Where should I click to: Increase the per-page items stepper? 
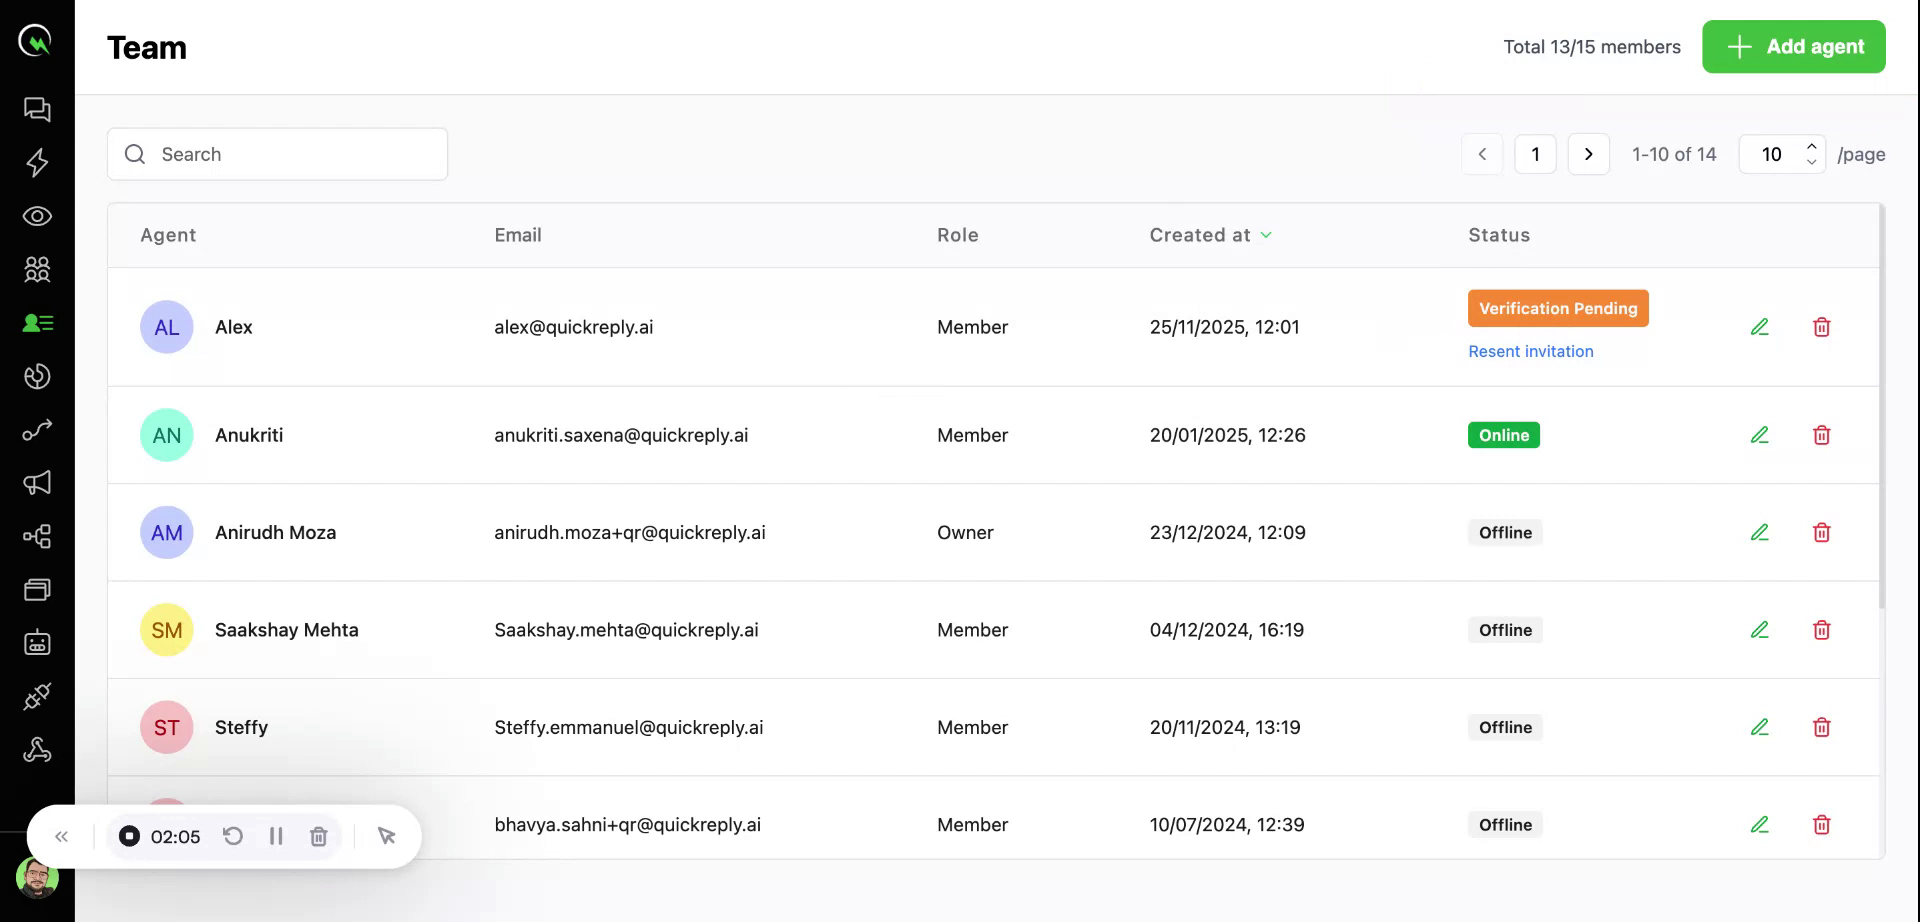[1811, 146]
